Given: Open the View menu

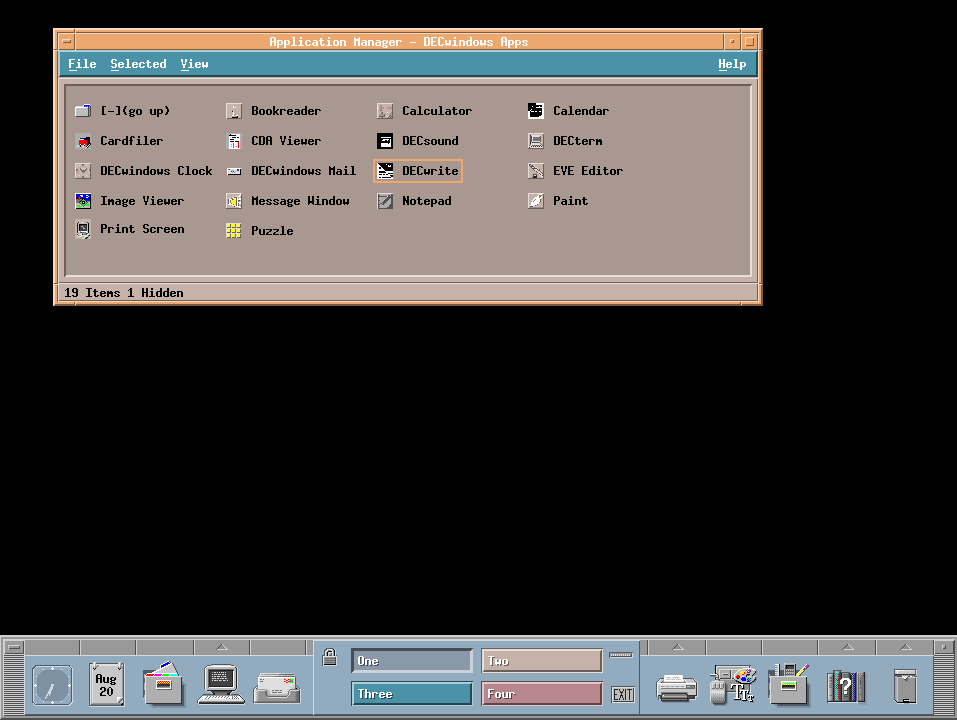Looking at the screenshot, I should (194, 64).
